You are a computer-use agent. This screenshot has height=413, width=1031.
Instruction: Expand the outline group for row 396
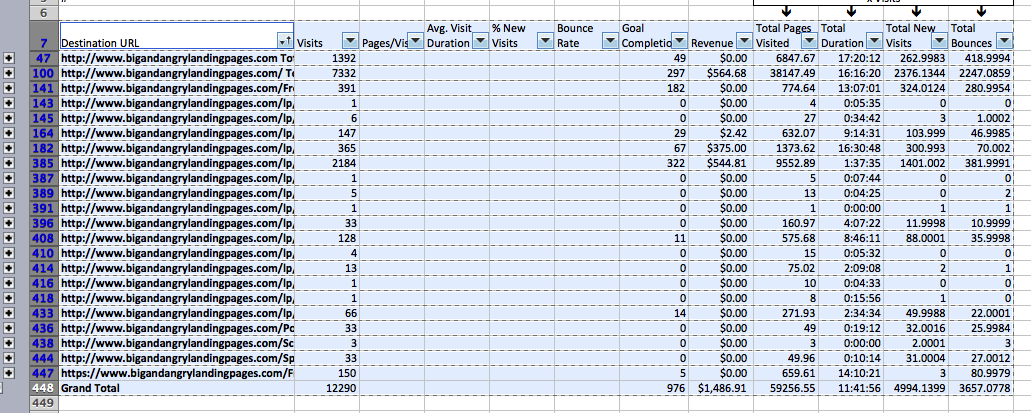pyautogui.click(x=9, y=223)
